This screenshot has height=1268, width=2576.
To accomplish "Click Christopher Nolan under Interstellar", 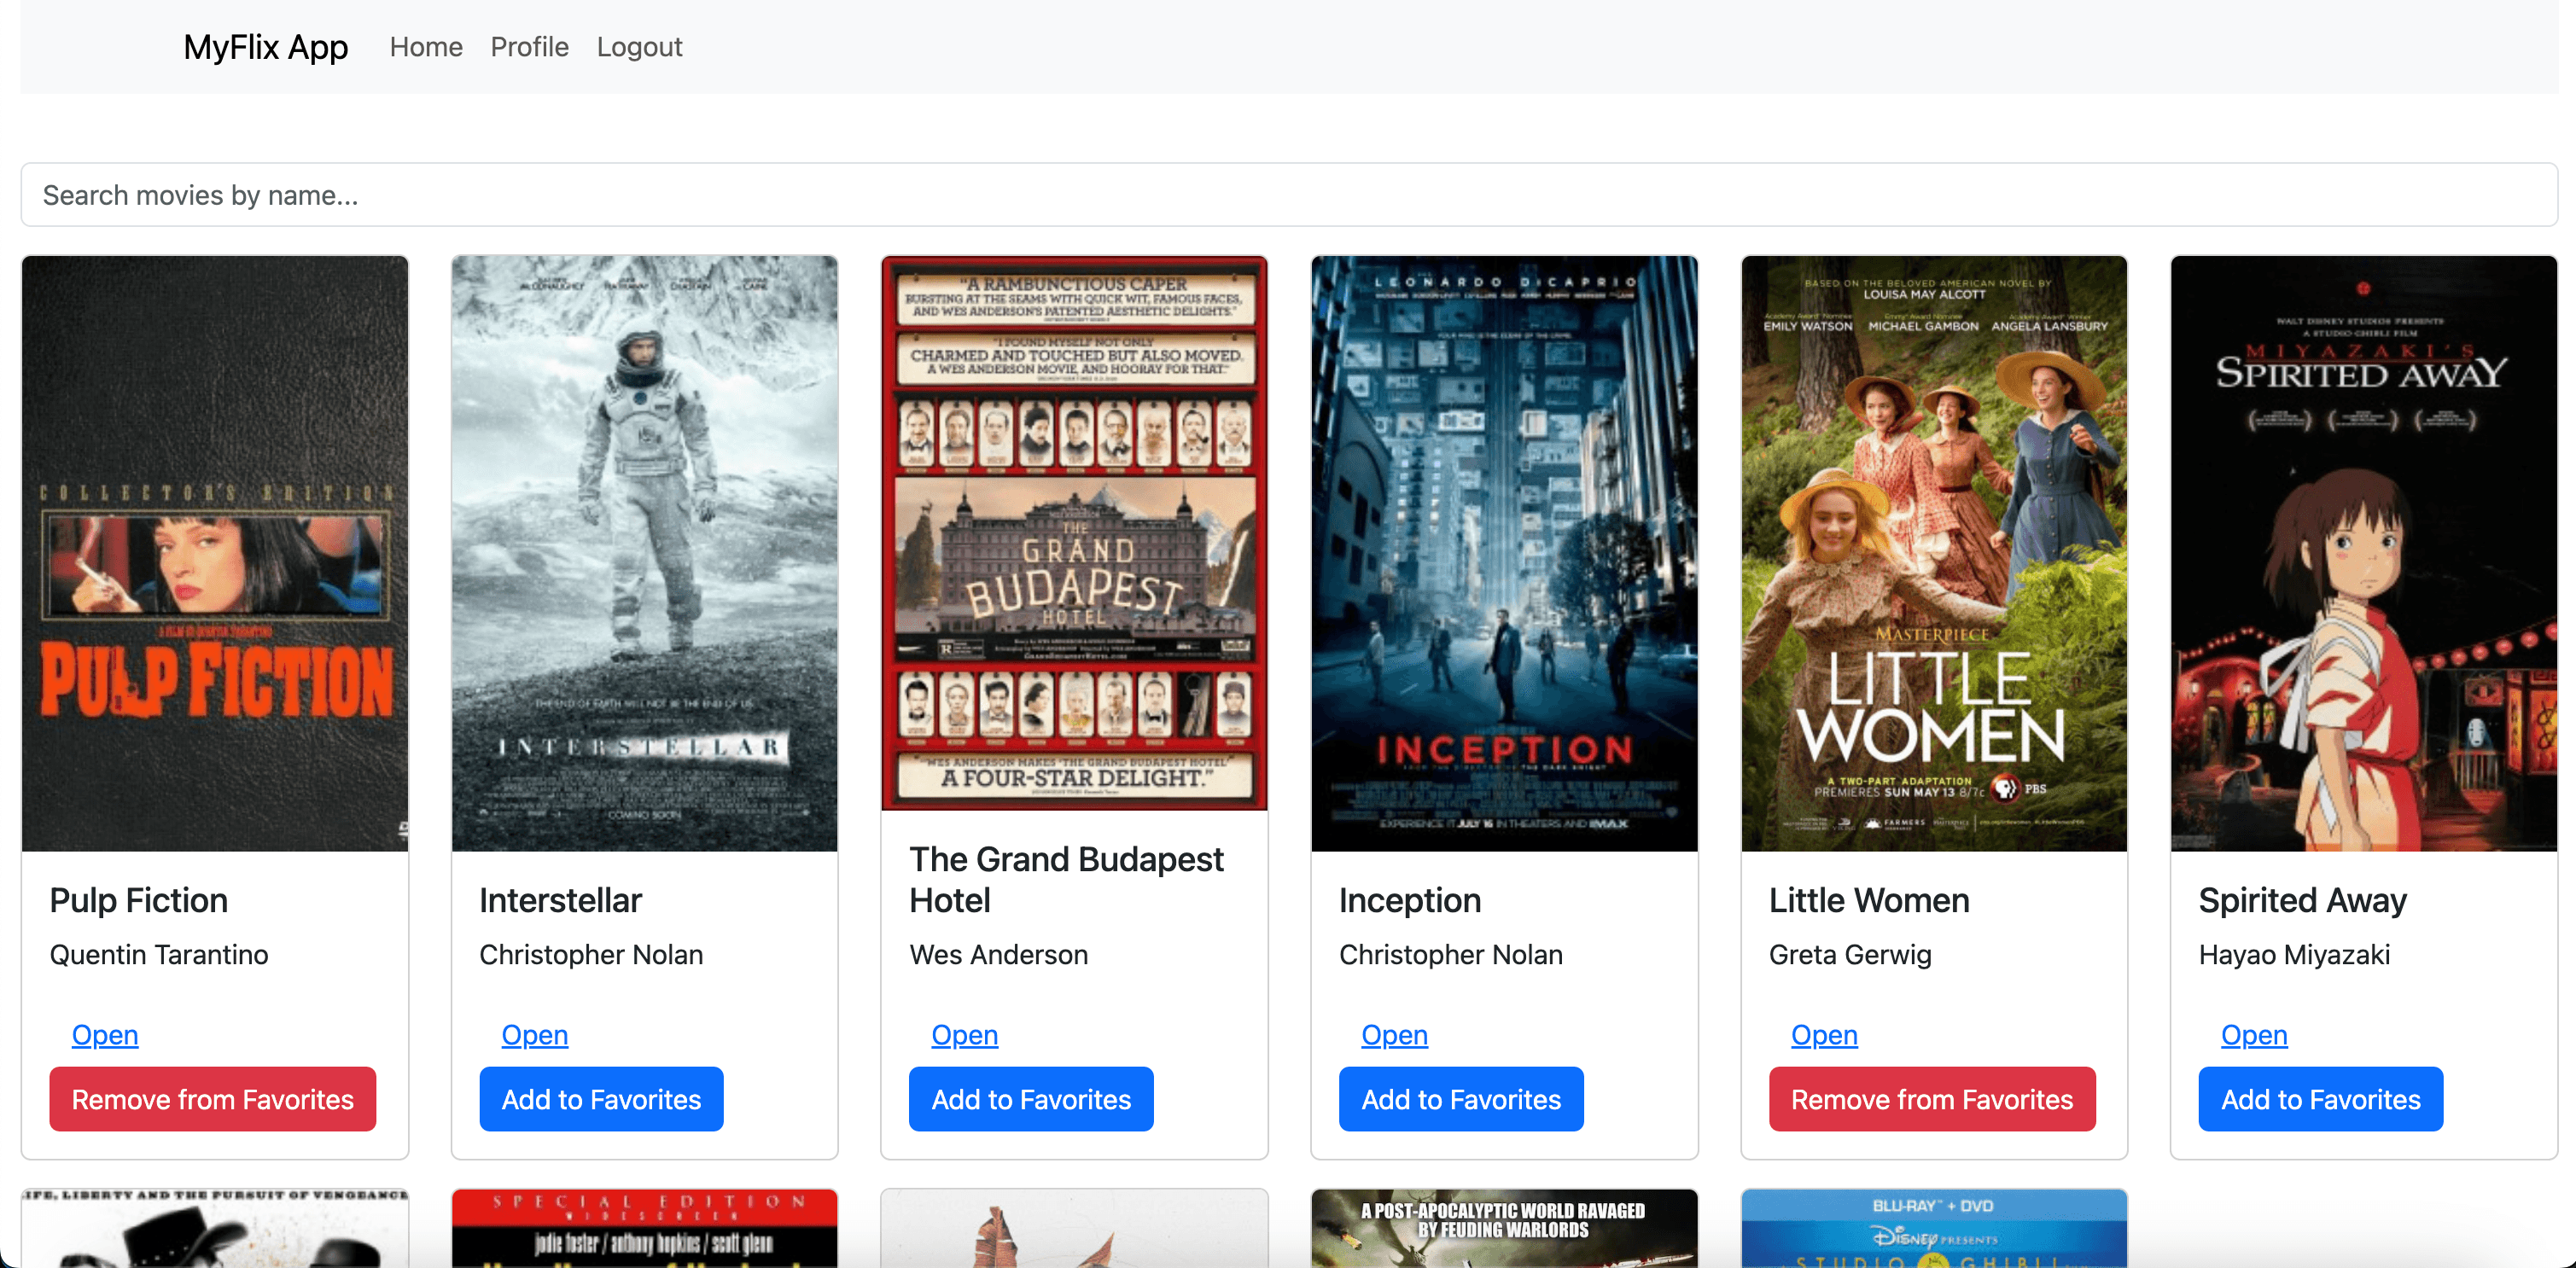I will (x=591, y=954).
